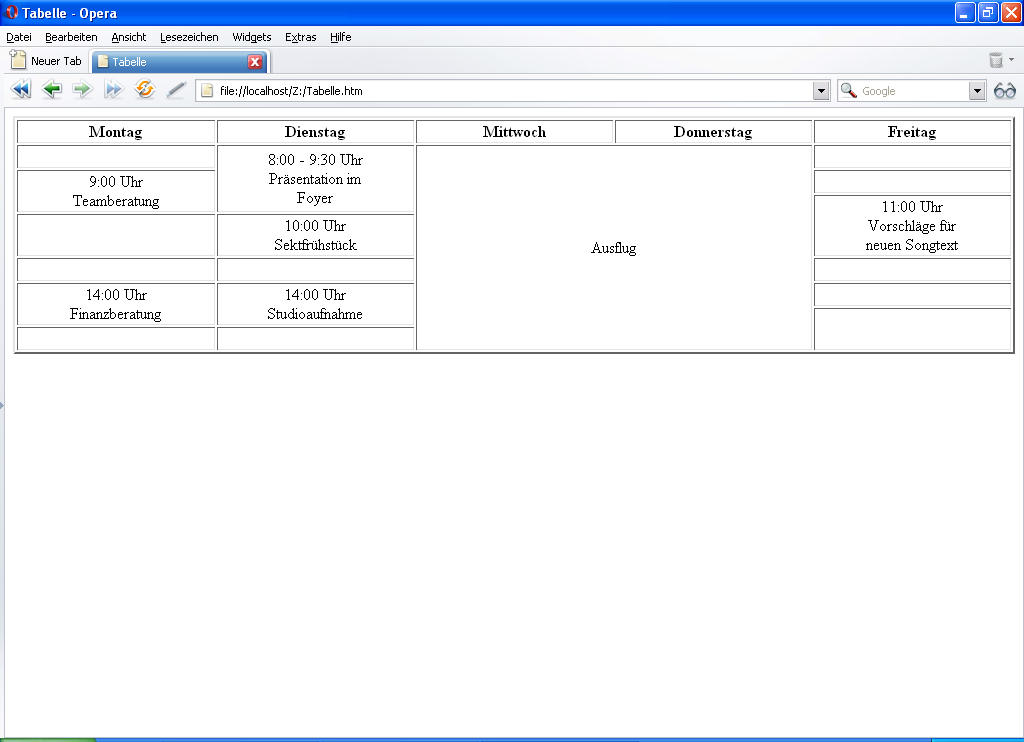Open the Datei menu
The width and height of the screenshot is (1024, 742).
19,37
